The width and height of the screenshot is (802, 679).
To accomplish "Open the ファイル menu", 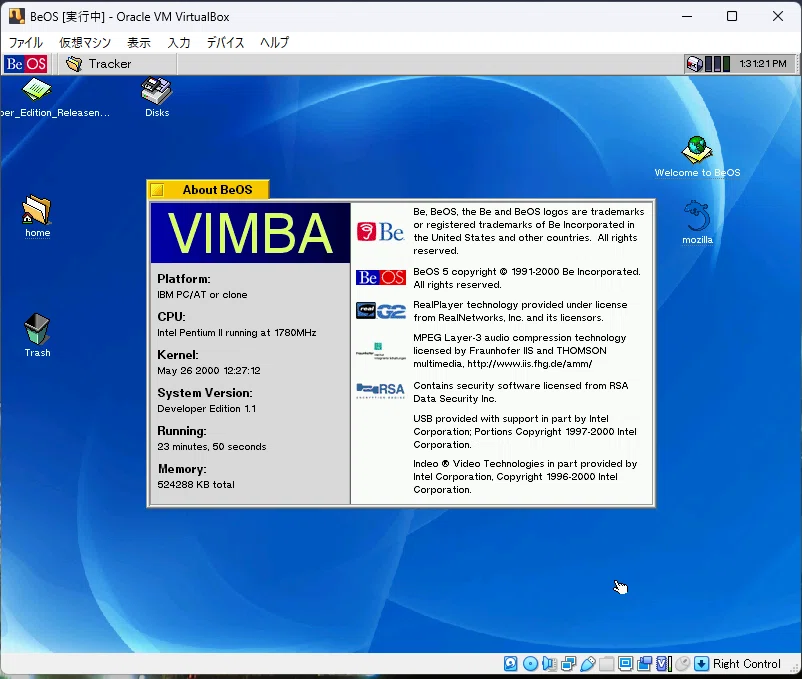I will (x=26, y=42).
